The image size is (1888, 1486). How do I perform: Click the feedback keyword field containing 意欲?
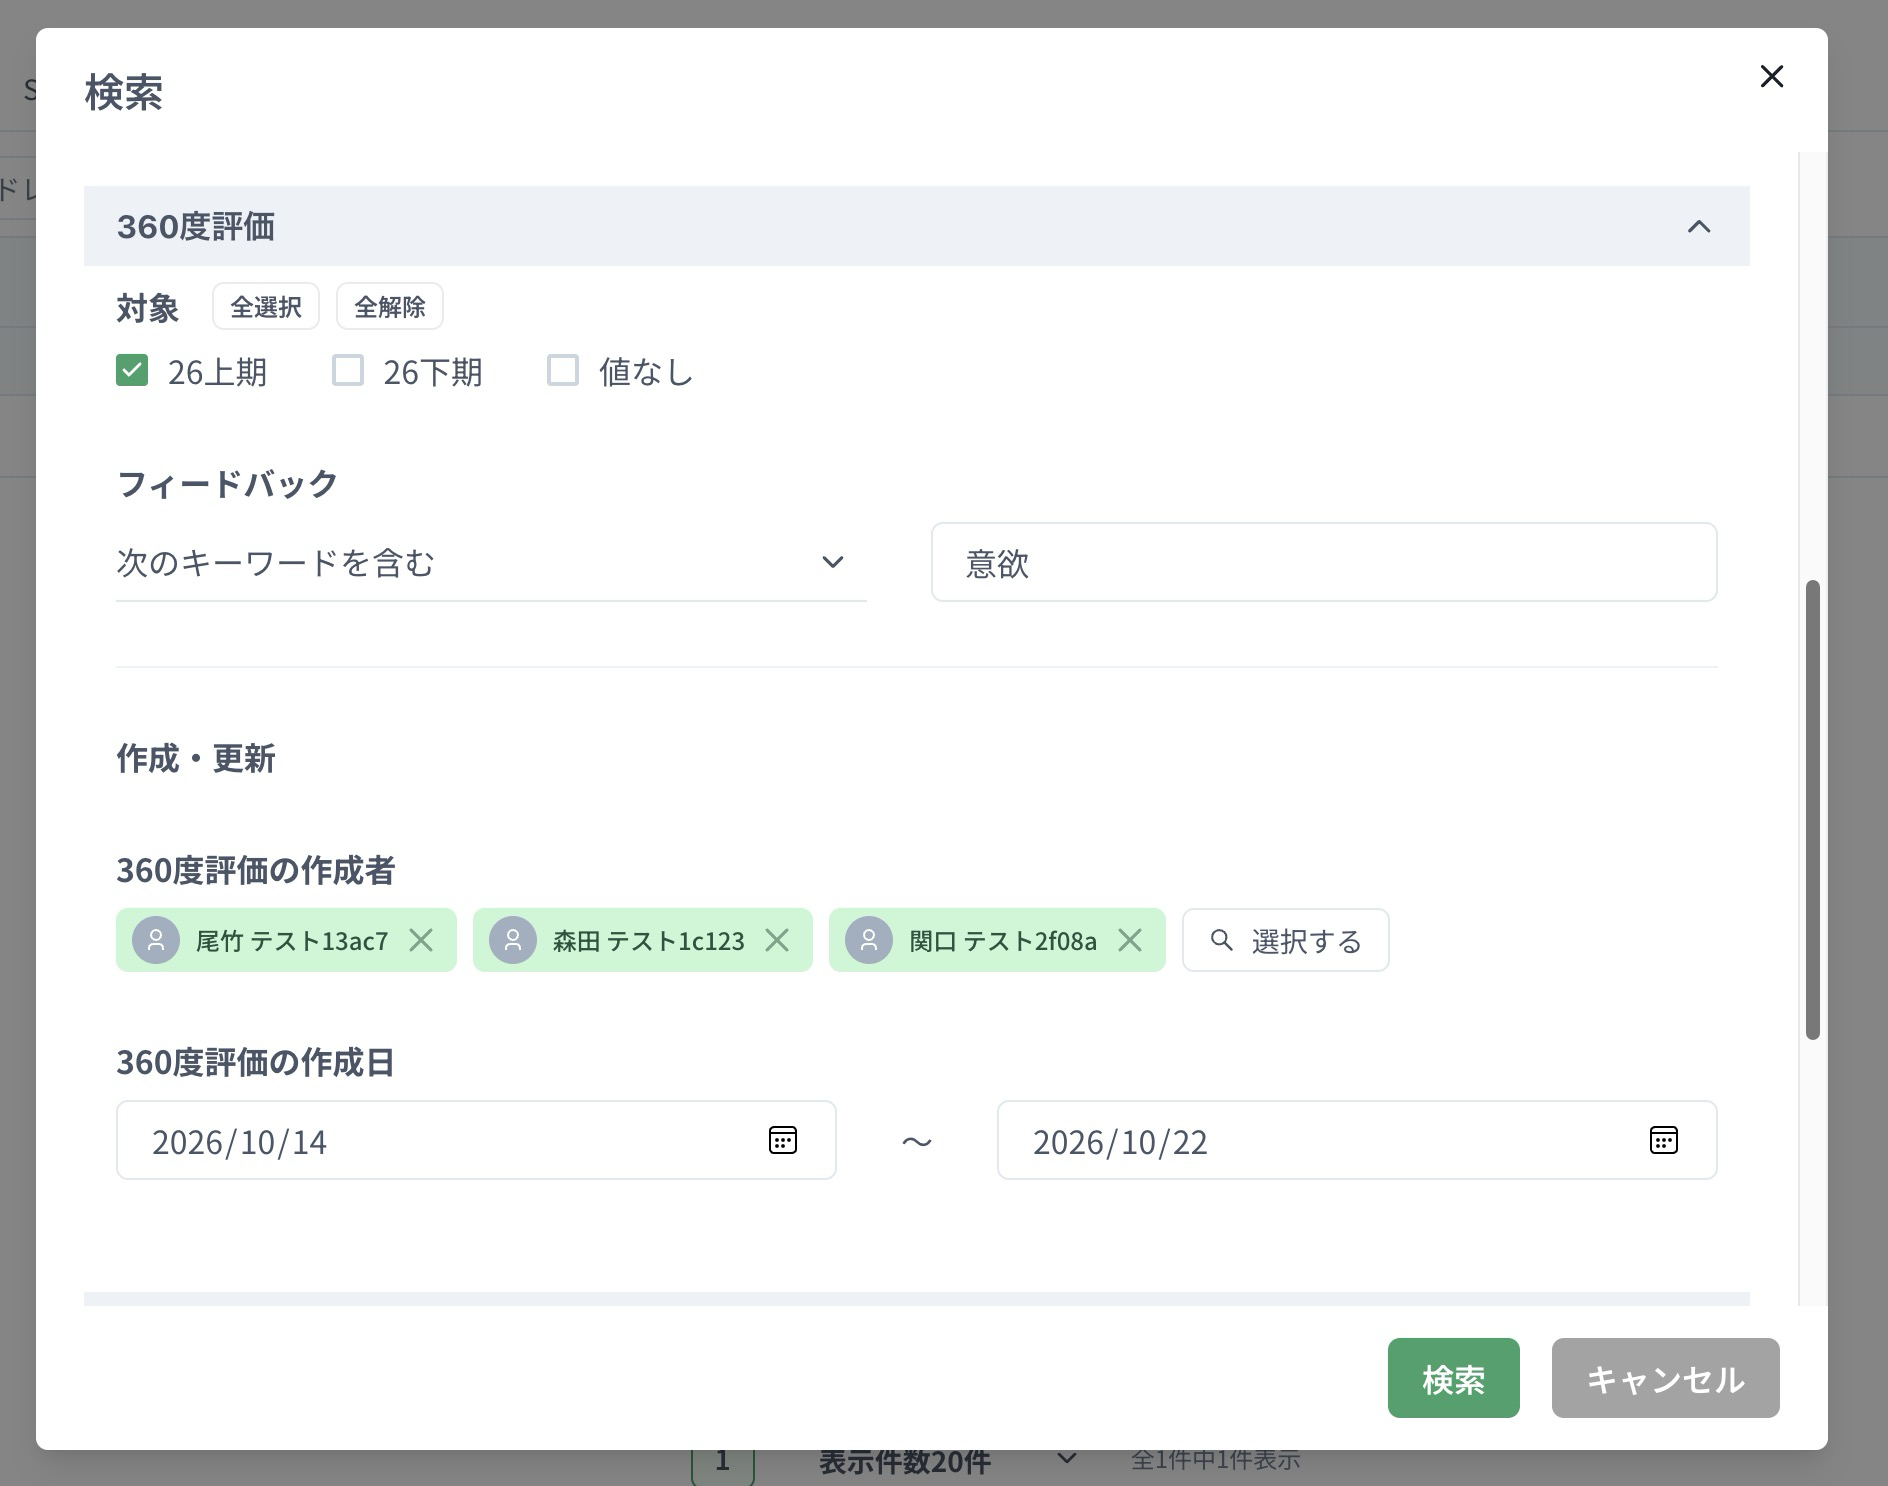click(1324, 562)
